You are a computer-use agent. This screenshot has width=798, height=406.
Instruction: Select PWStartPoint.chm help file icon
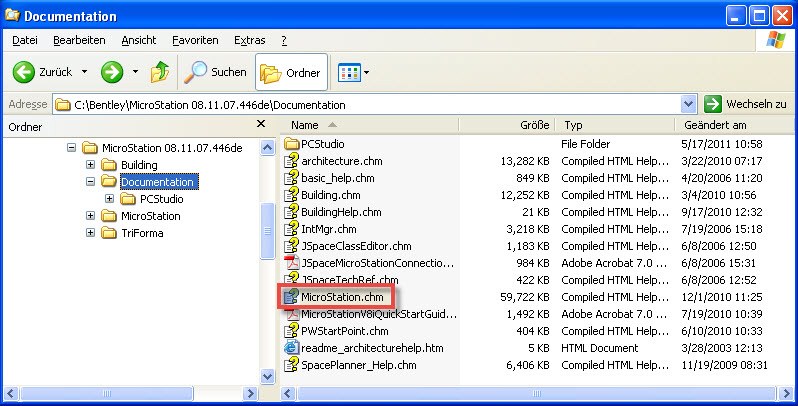(x=292, y=331)
